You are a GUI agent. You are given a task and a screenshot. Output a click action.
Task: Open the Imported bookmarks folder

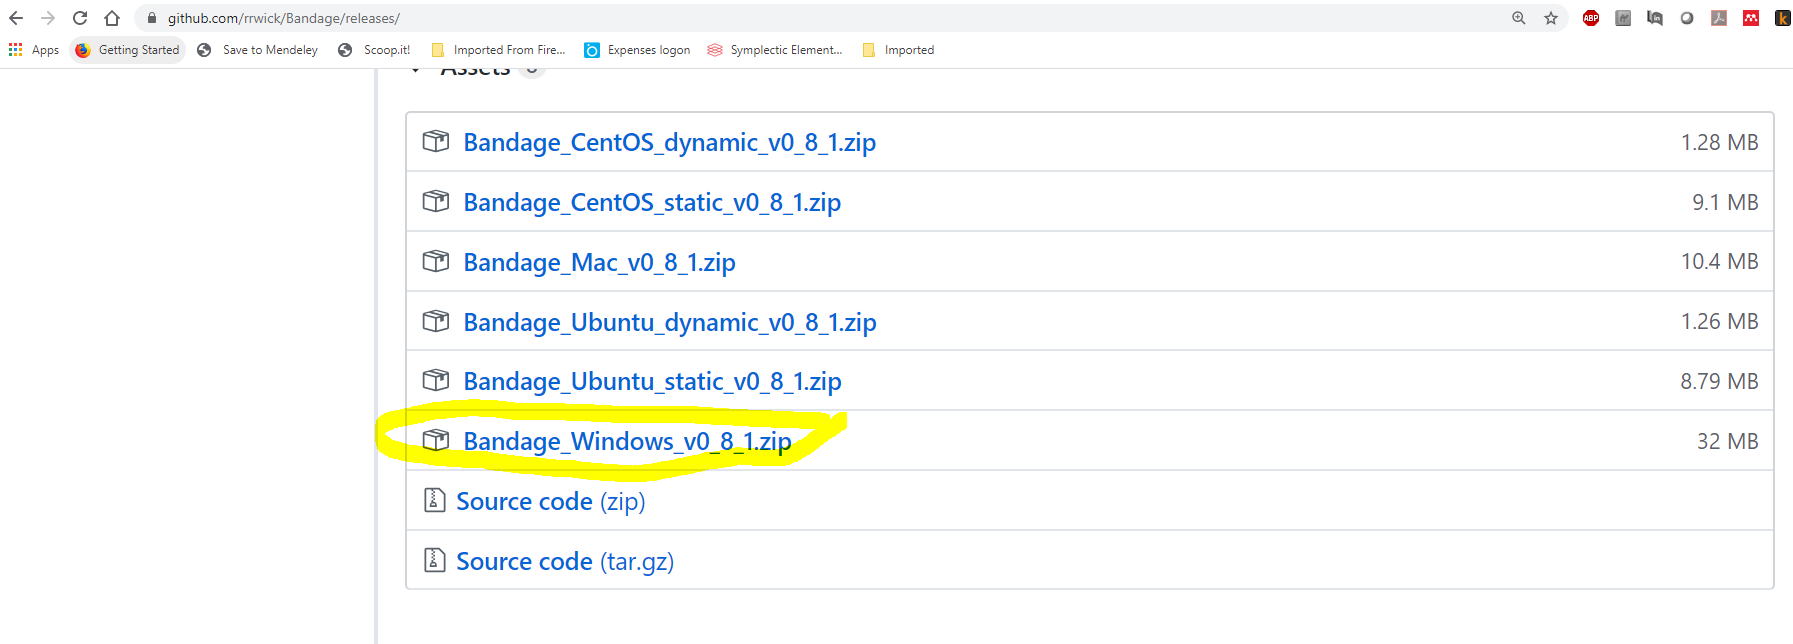click(x=898, y=50)
